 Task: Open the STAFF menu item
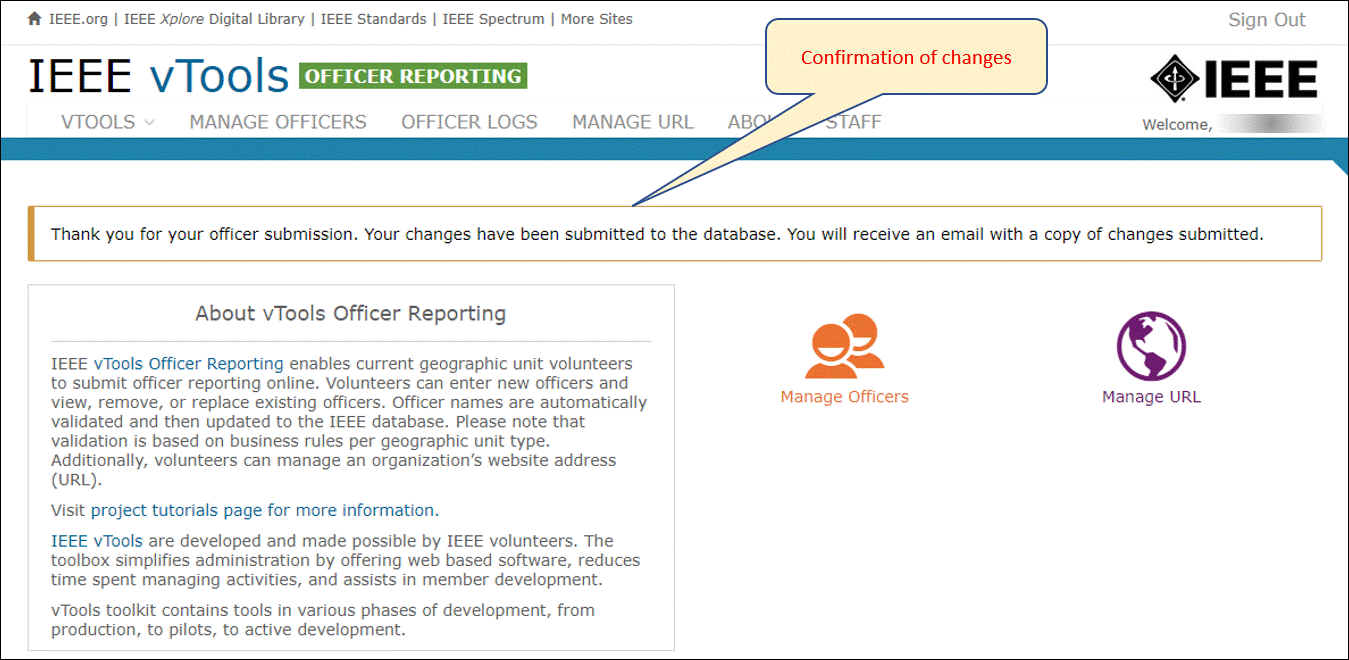pos(853,122)
